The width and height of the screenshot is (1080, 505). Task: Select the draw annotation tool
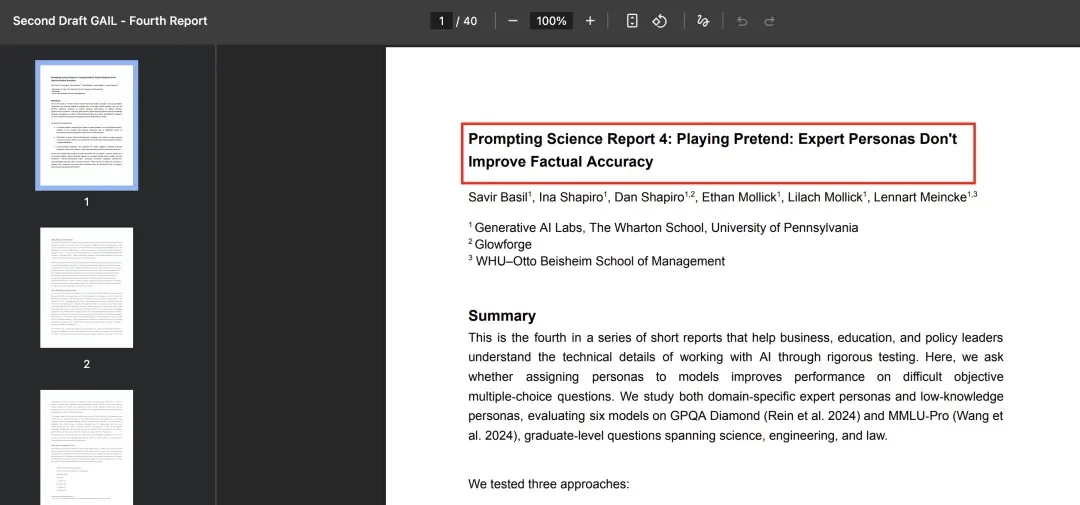pos(703,21)
